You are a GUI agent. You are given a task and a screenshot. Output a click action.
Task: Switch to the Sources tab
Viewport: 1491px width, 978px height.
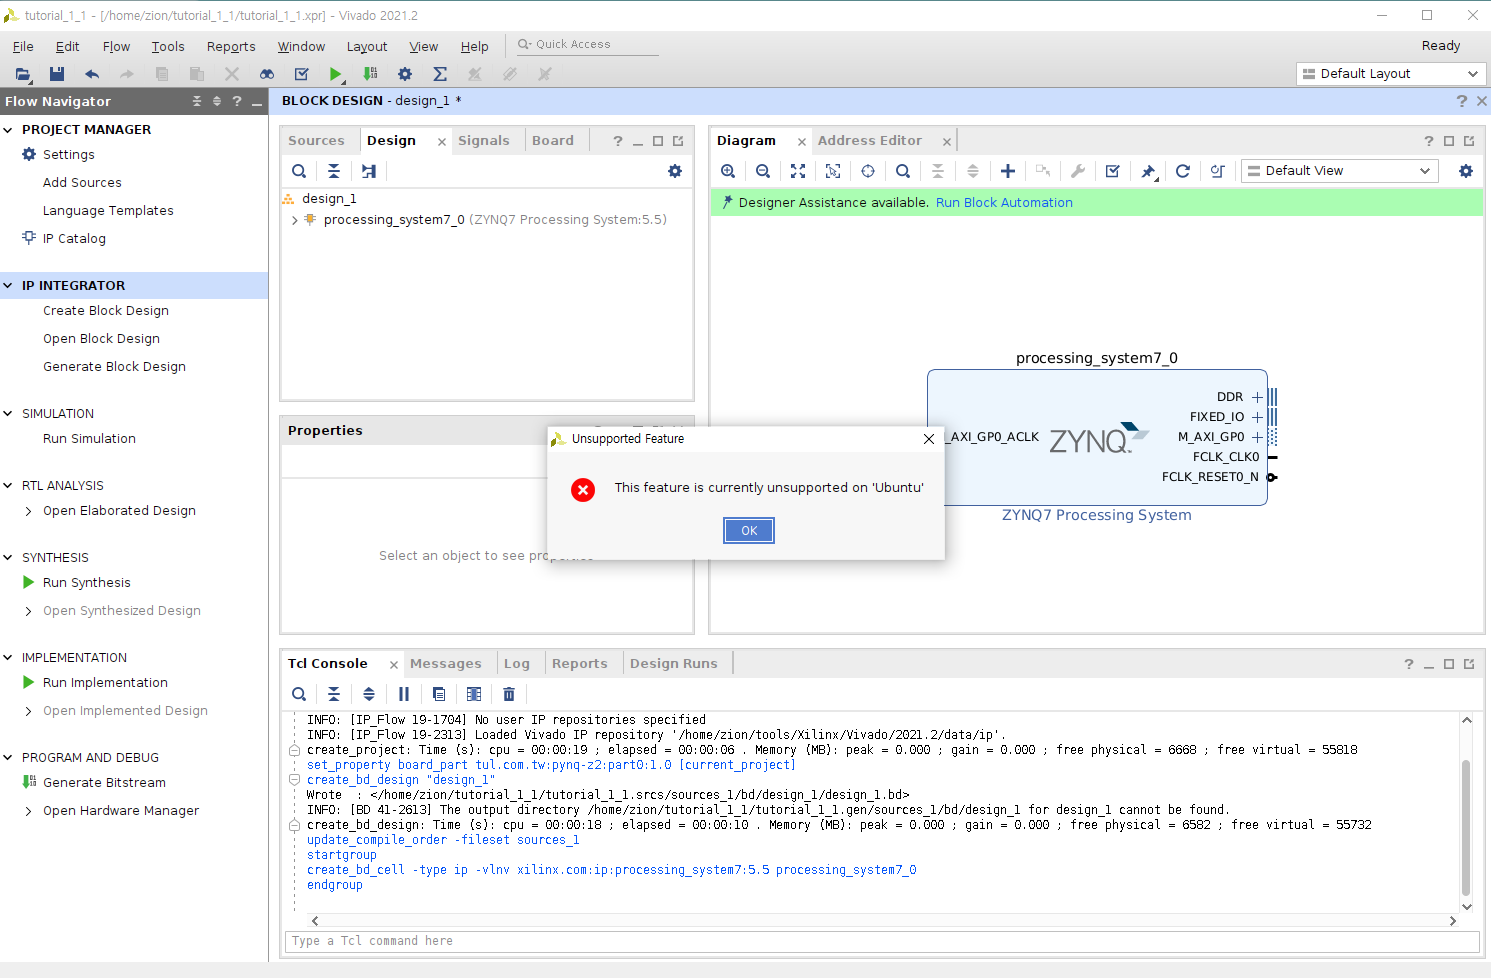[316, 141]
